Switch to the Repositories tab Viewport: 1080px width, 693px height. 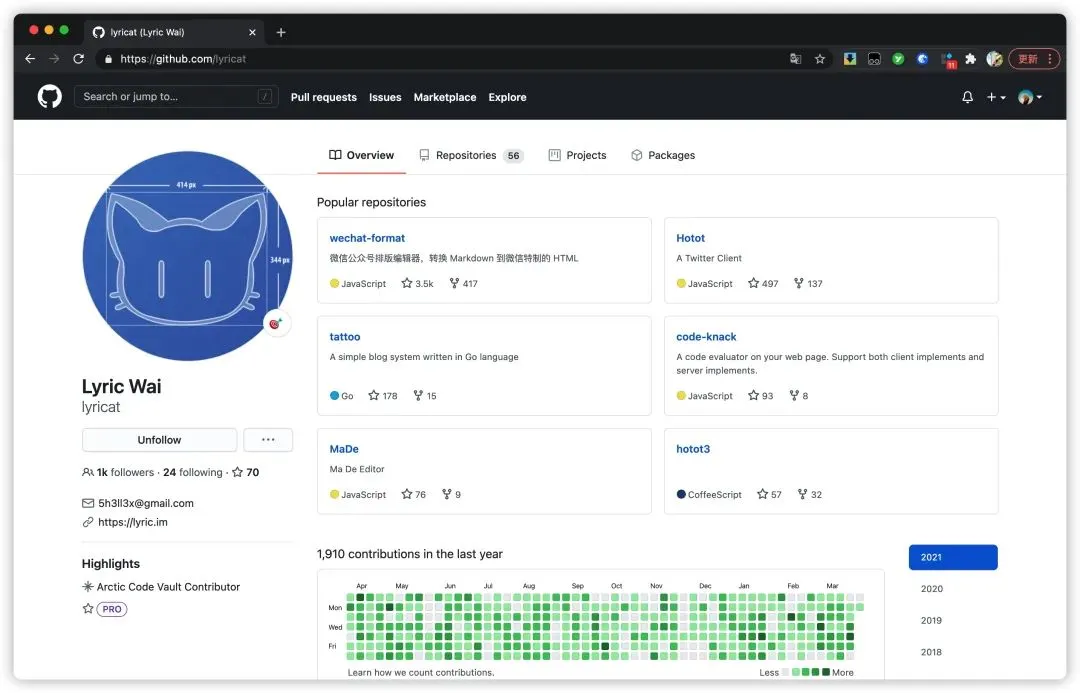click(x=471, y=156)
